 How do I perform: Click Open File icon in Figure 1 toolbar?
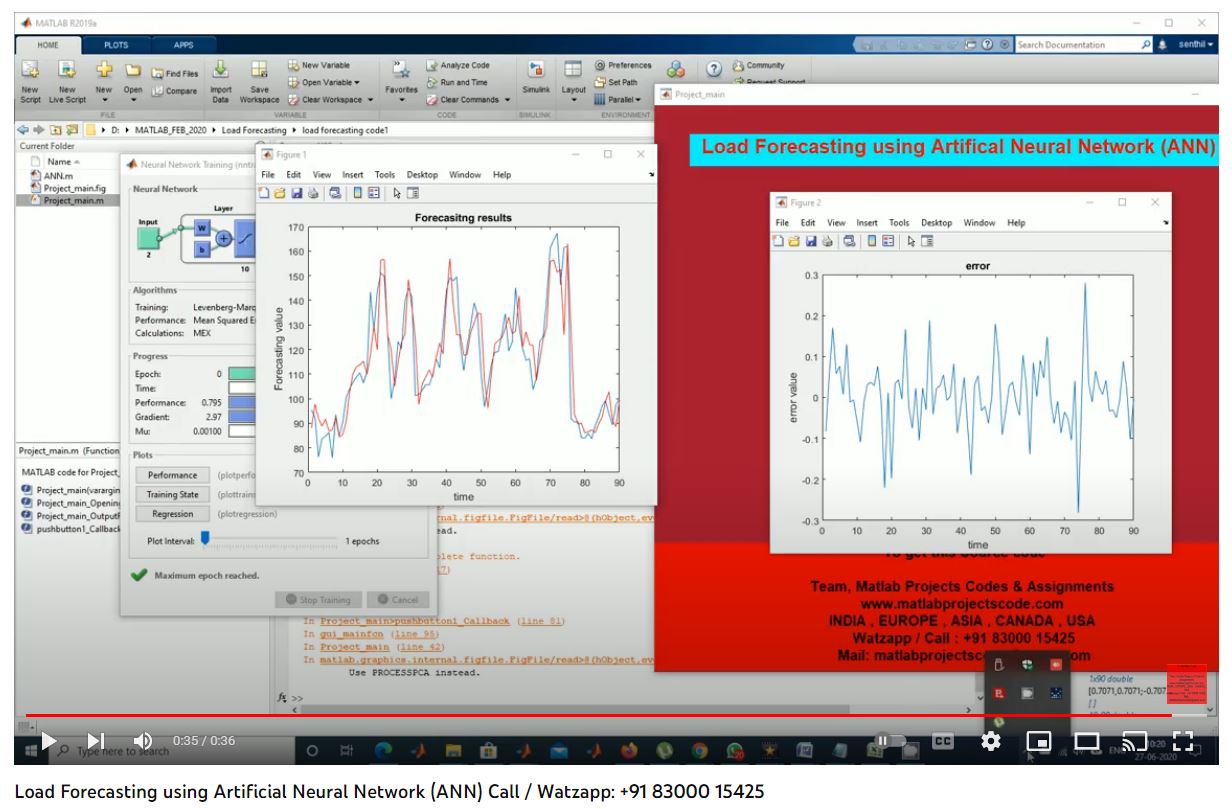pyautogui.click(x=280, y=193)
